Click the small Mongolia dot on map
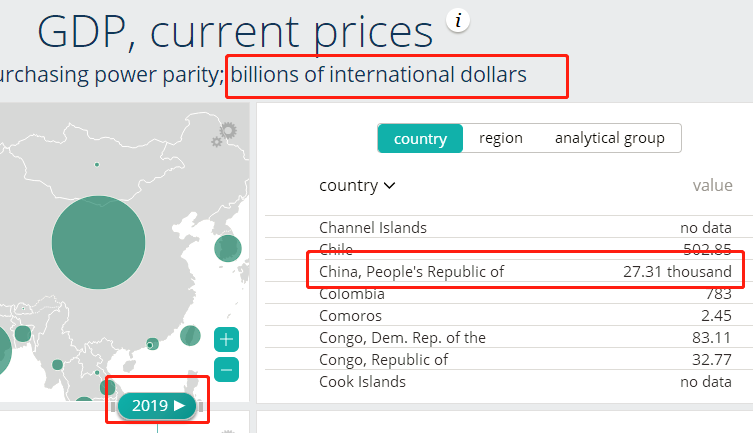The height and width of the screenshot is (433, 753). point(97,165)
